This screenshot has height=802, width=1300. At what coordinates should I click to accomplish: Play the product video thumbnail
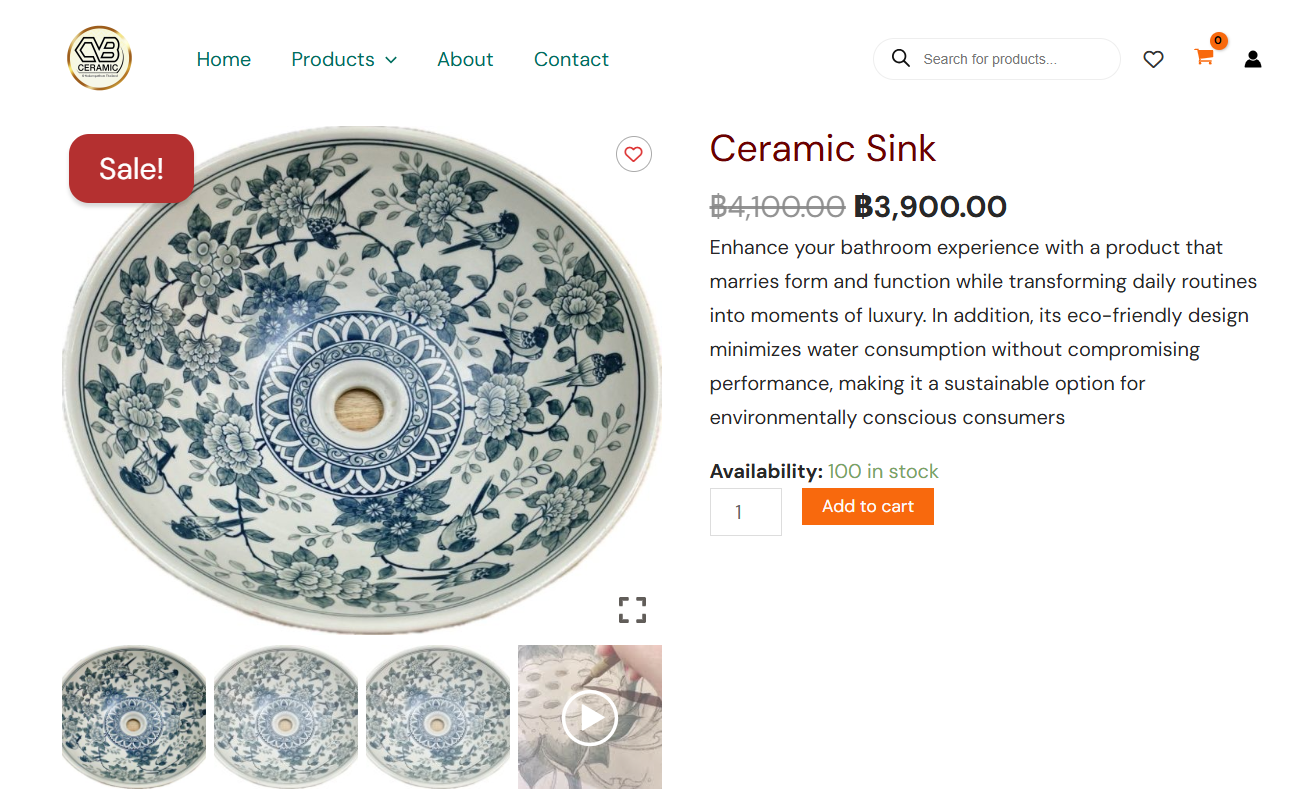(590, 717)
